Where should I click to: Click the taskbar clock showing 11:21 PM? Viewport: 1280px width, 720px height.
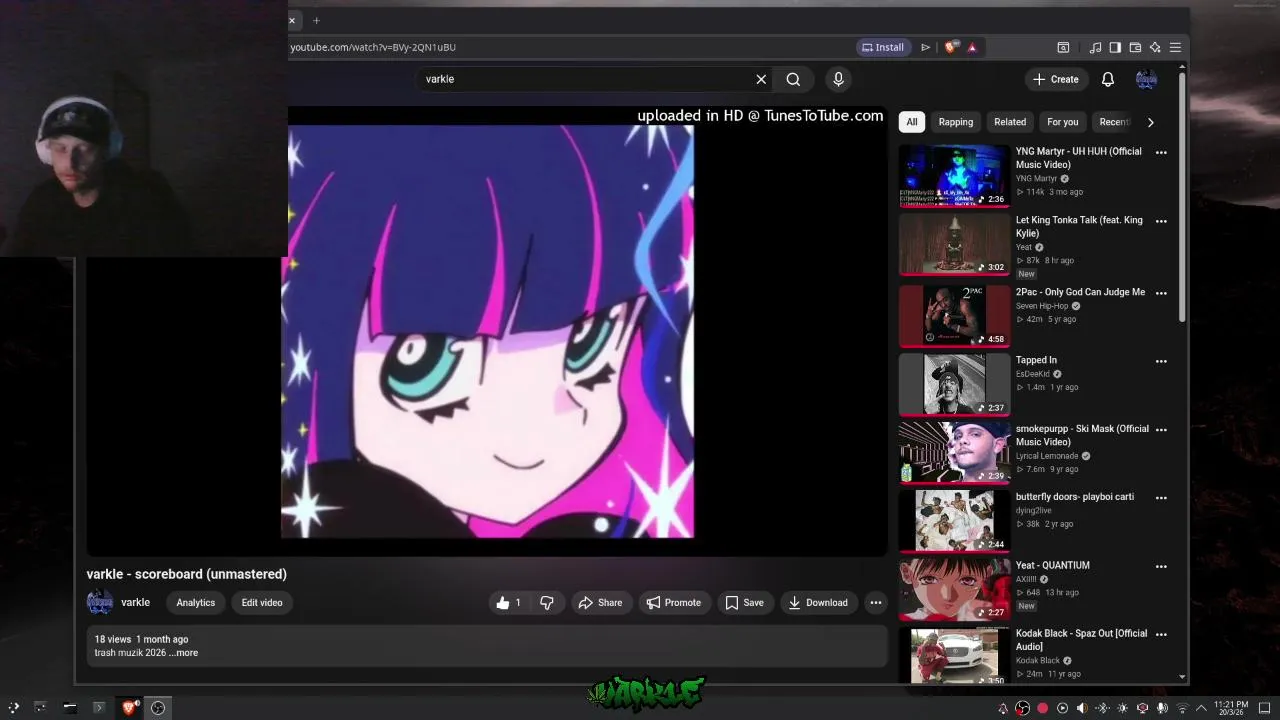pos(1231,708)
